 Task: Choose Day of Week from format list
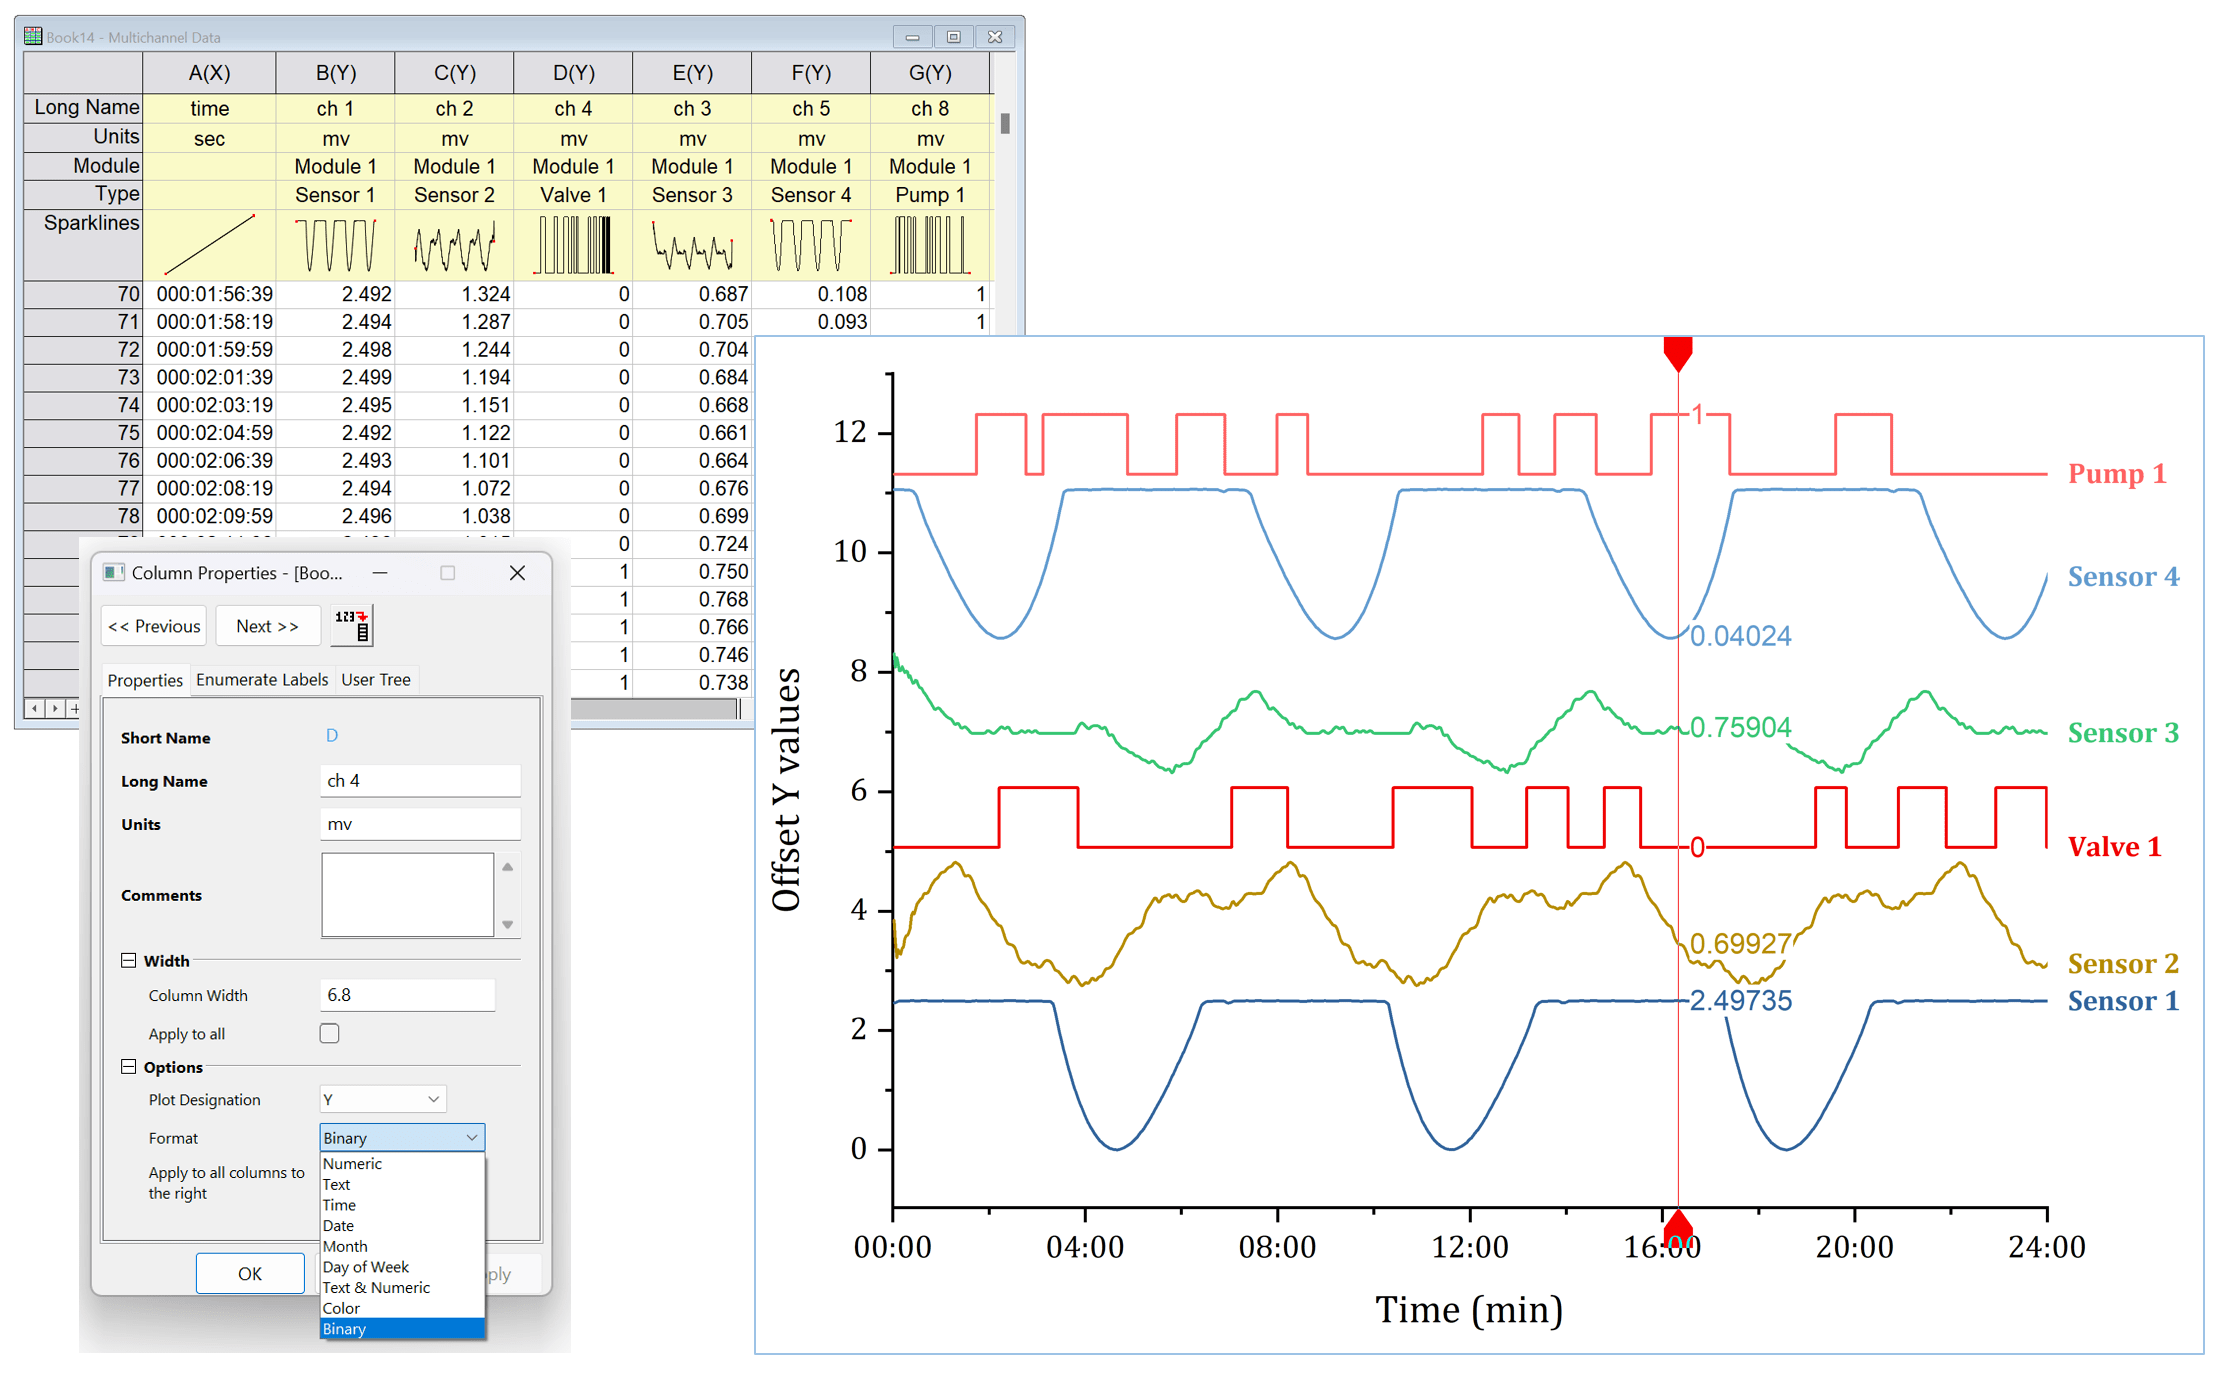click(x=365, y=1267)
